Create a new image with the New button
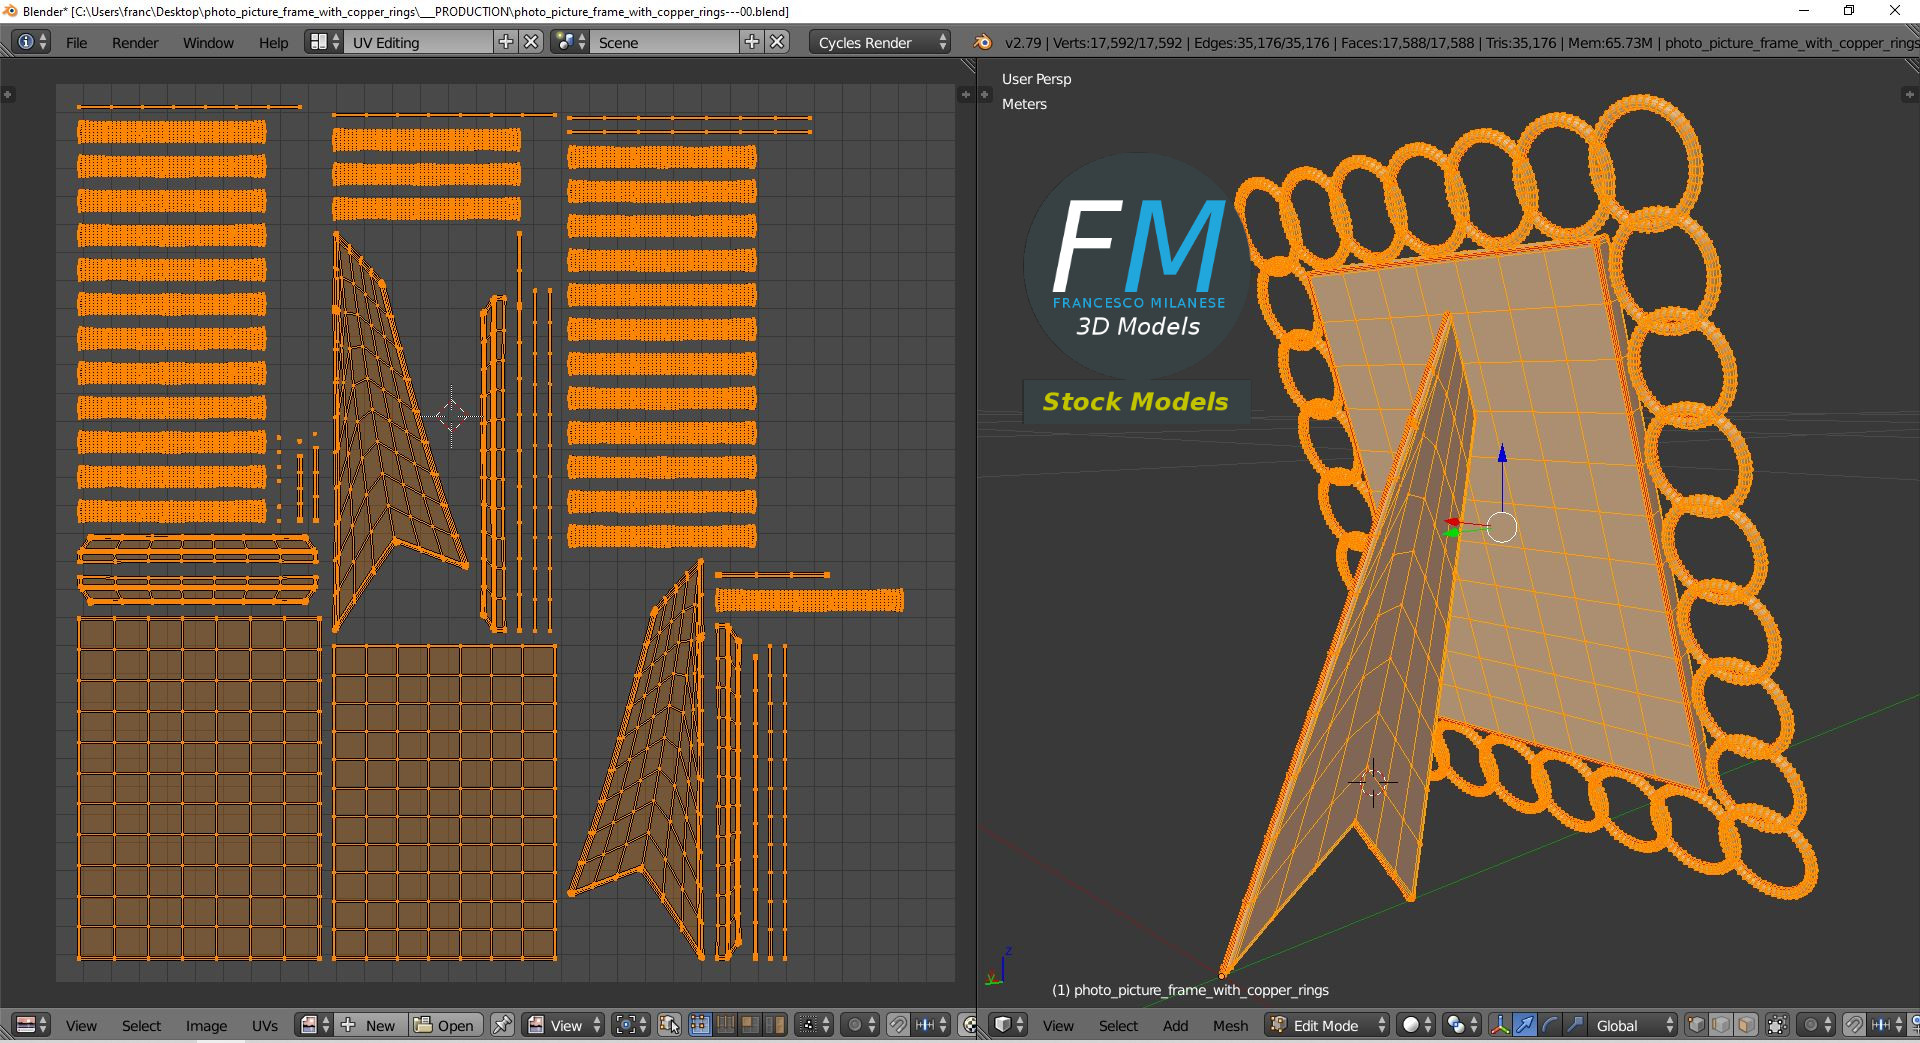This screenshot has height=1043, width=1920. [x=370, y=1025]
